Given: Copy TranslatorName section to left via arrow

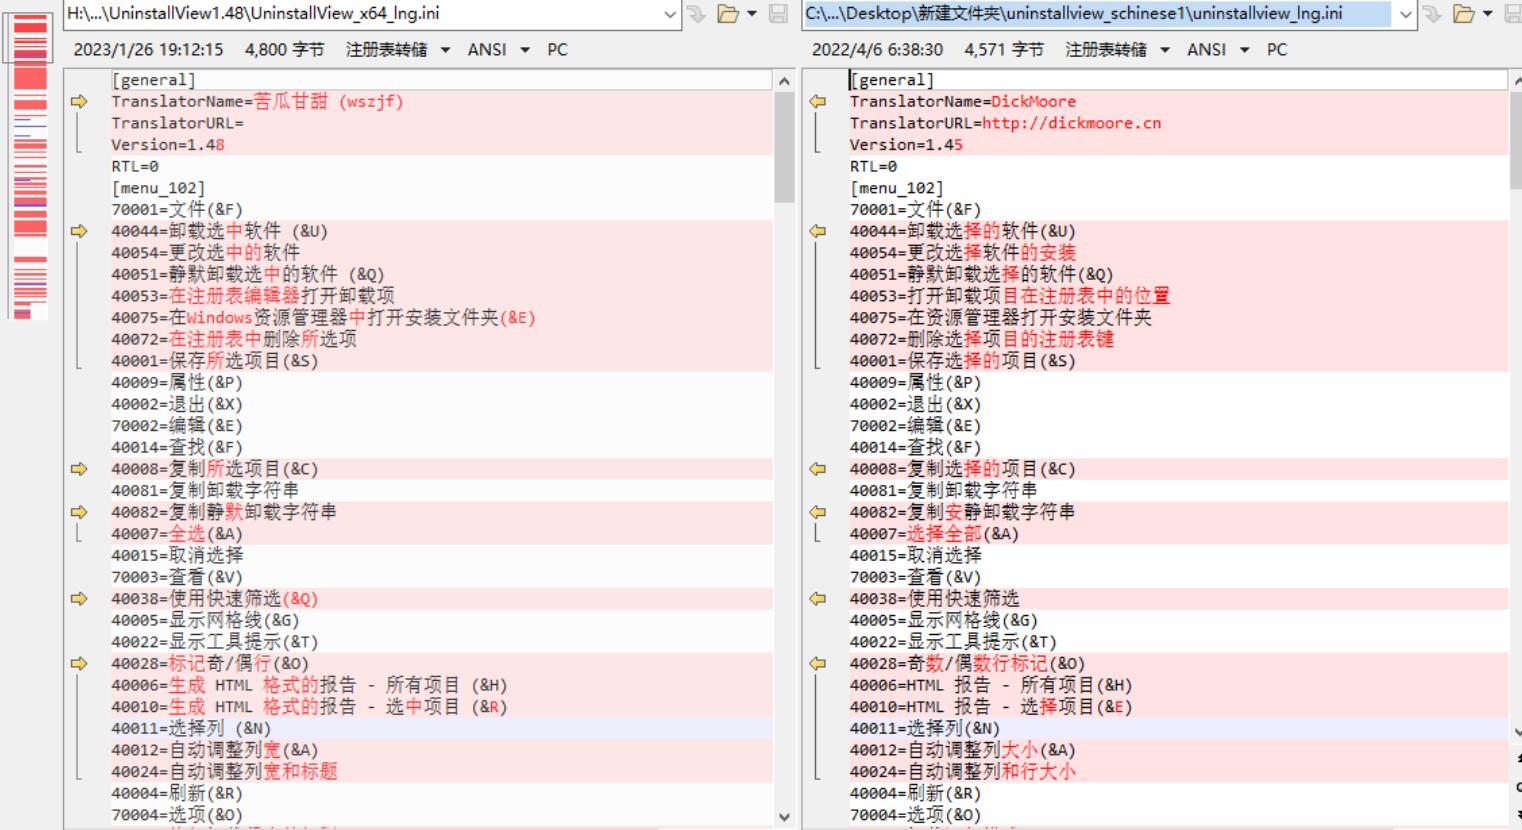Looking at the screenshot, I should [x=817, y=101].
